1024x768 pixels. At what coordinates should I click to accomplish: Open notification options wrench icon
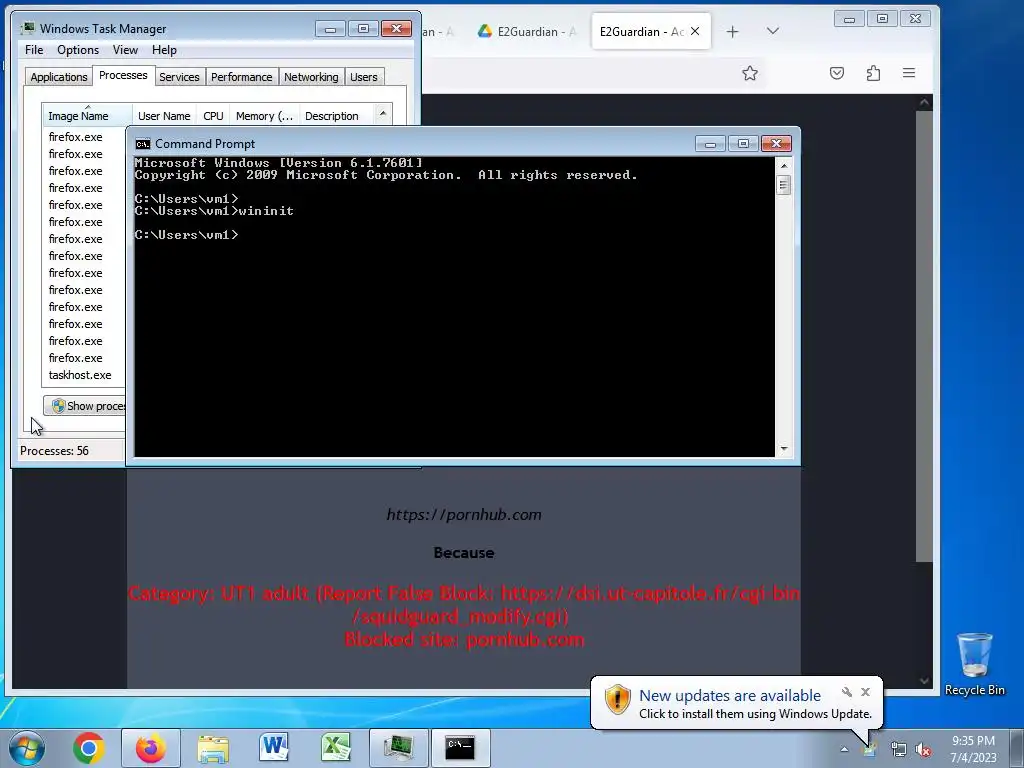847,692
